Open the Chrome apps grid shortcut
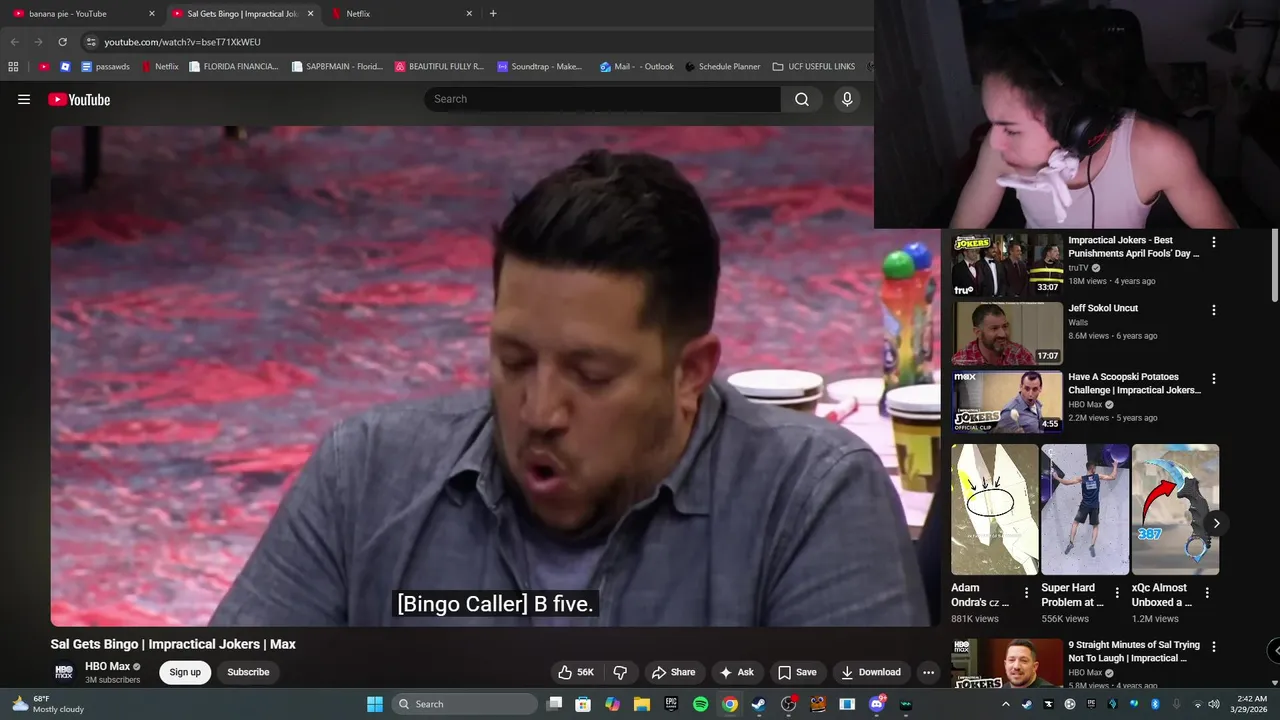 point(13,67)
